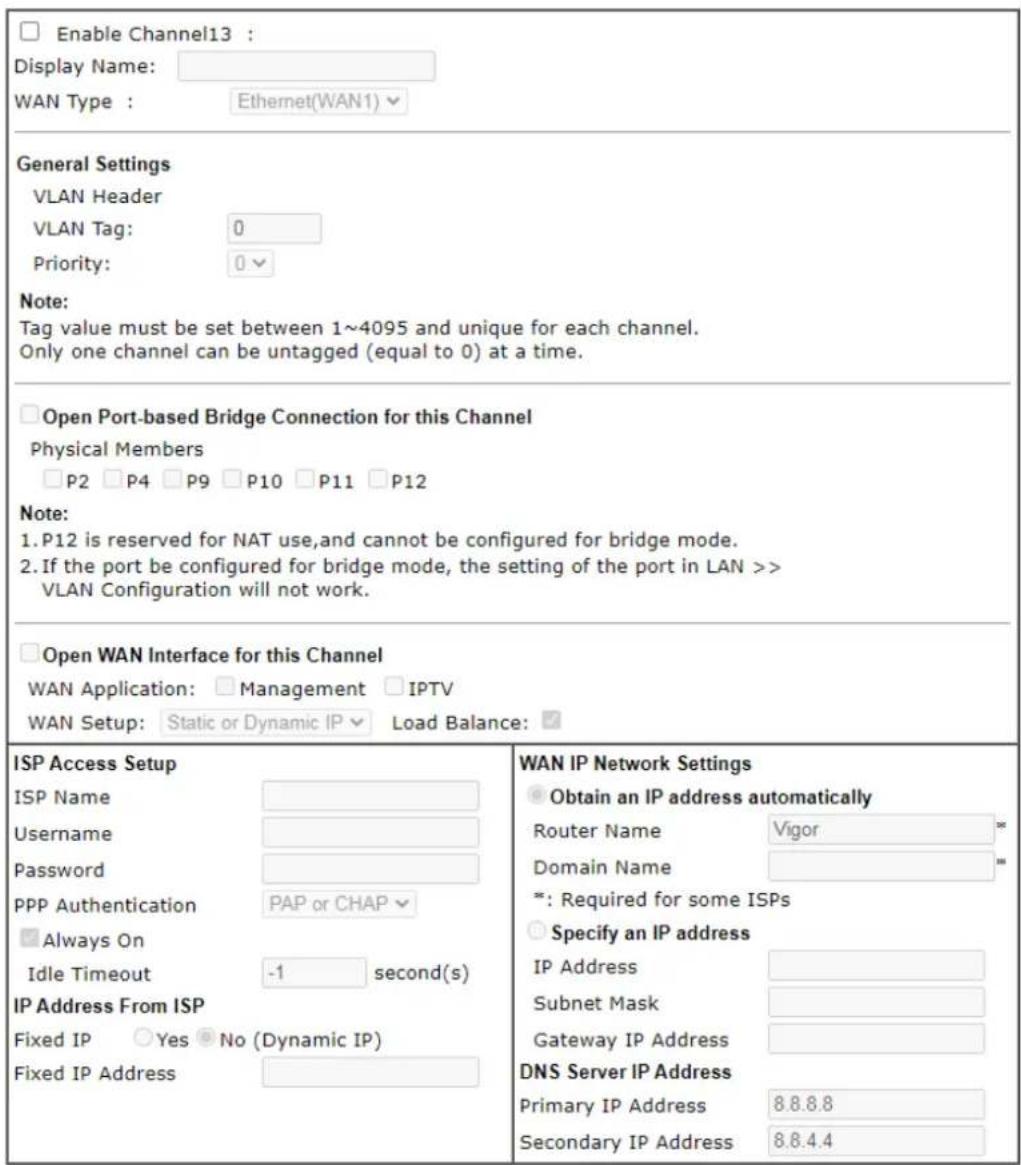Click the Physical Members label
Screen dimensions: 1021x1165
coord(117,450)
